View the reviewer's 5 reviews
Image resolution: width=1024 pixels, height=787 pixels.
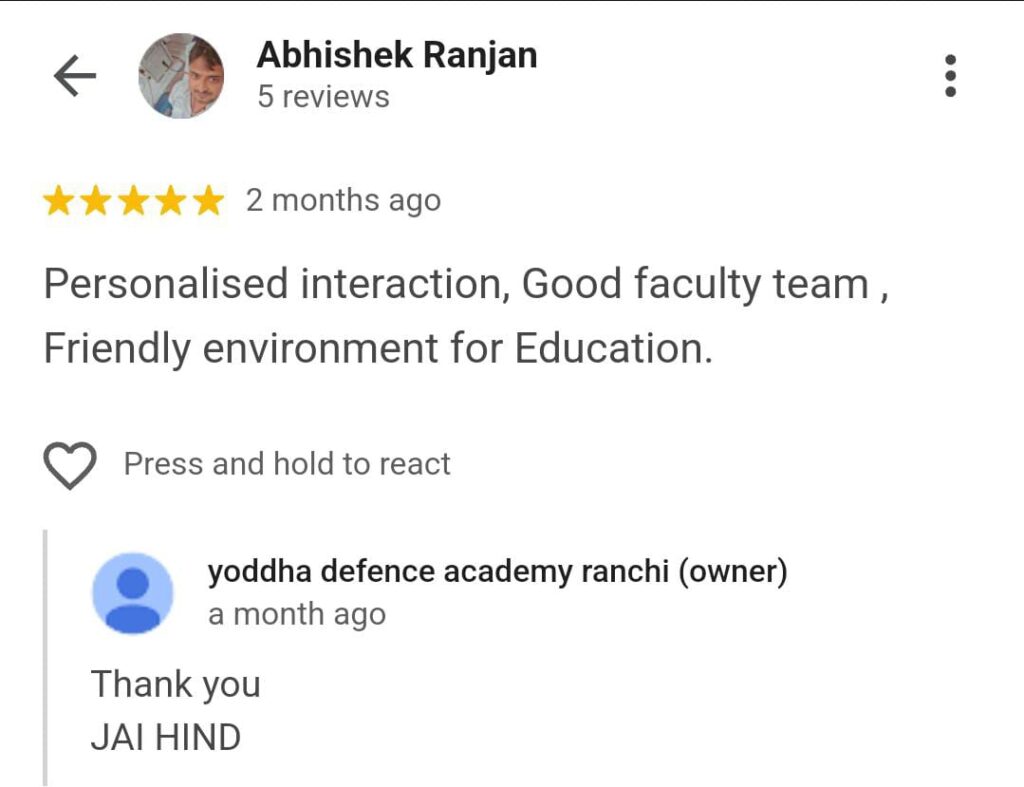(x=323, y=98)
